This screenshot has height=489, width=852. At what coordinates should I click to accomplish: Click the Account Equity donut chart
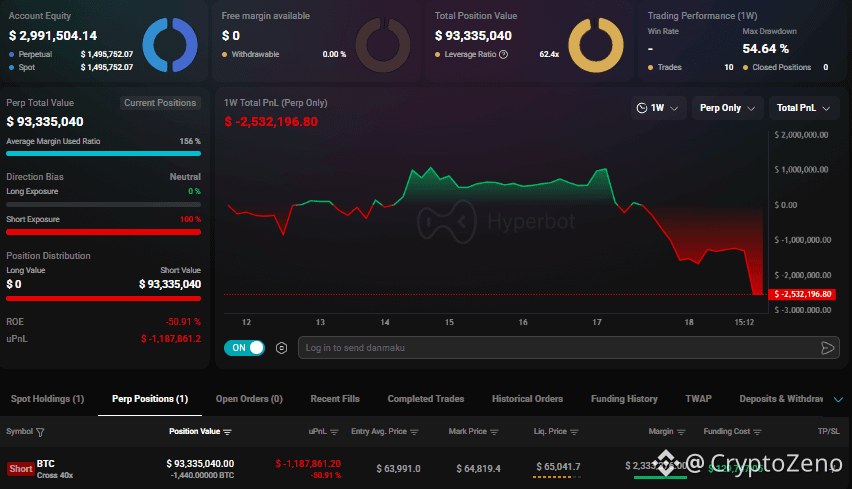(x=170, y=45)
